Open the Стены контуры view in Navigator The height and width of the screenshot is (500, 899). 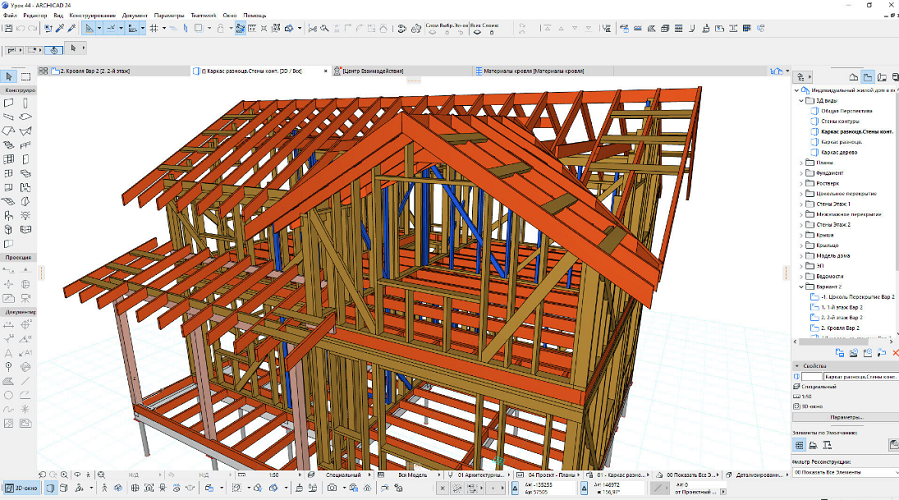click(x=840, y=121)
